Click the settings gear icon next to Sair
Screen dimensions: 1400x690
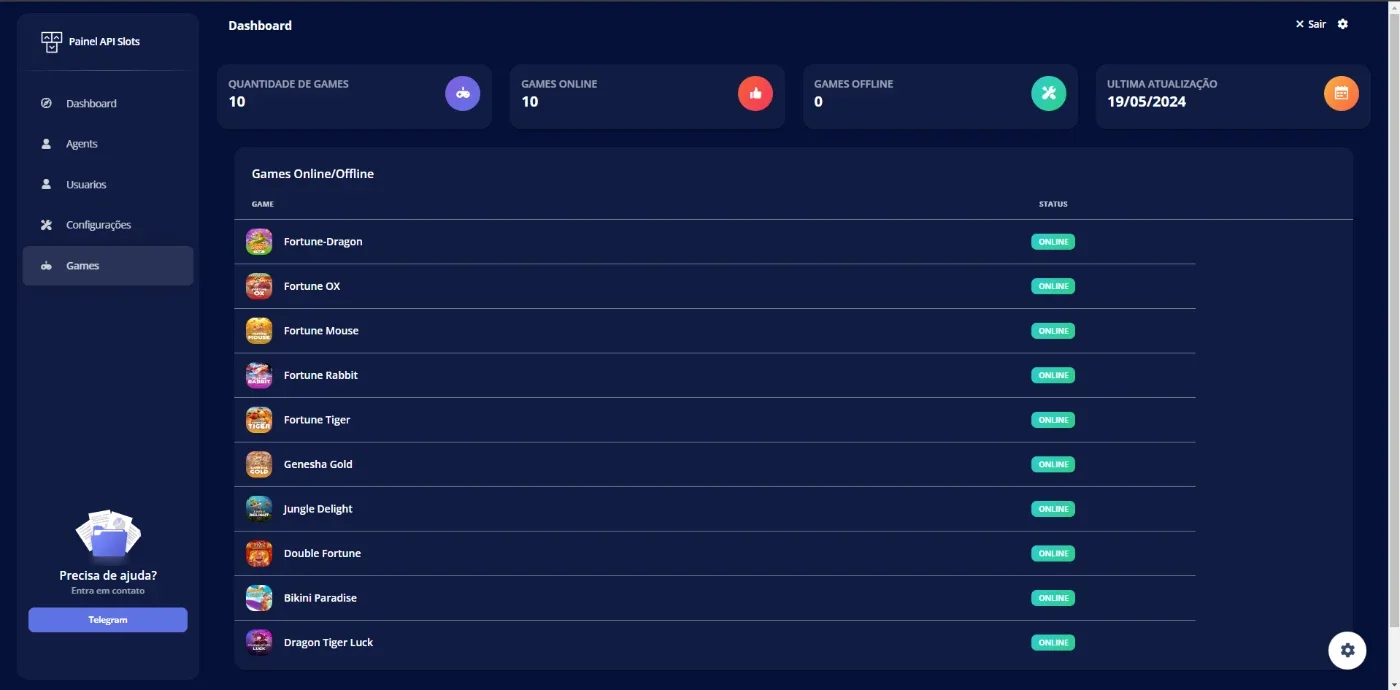[x=1343, y=24]
